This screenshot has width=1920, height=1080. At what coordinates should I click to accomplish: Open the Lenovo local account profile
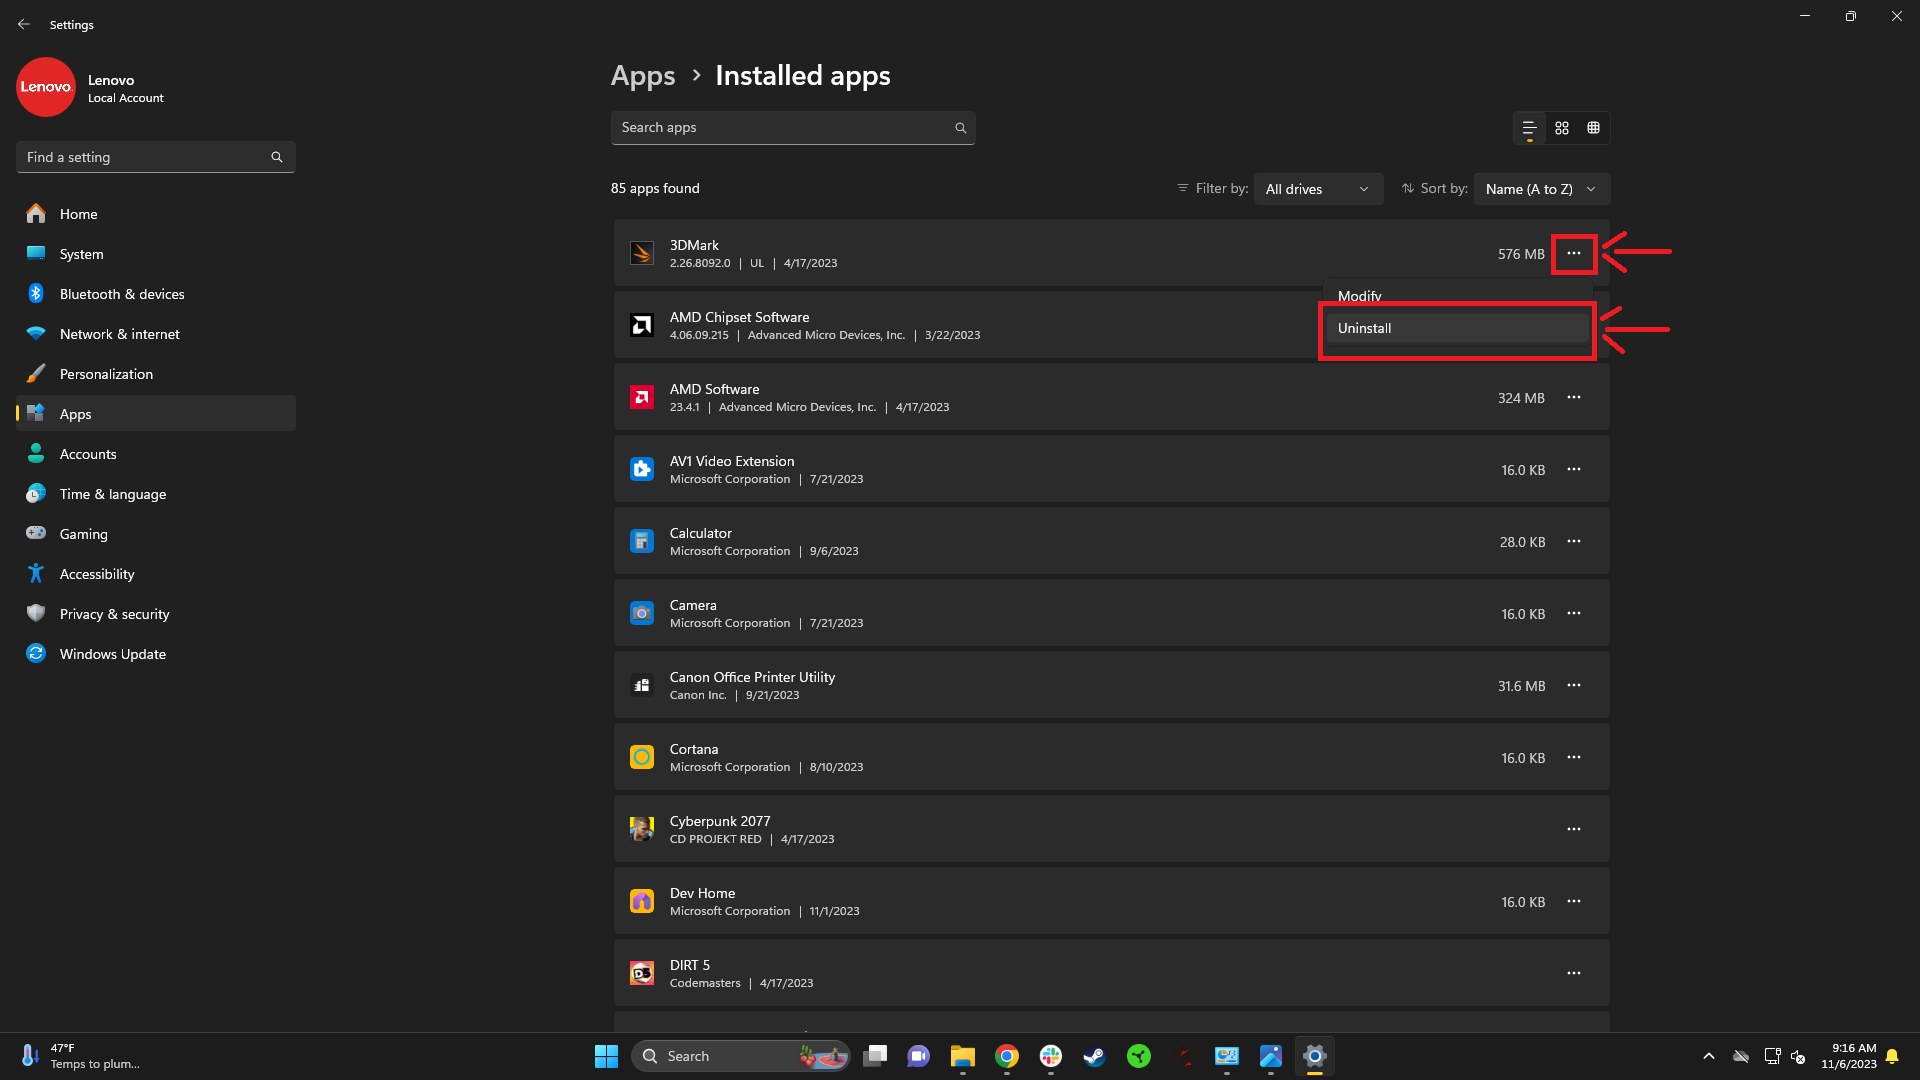[x=90, y=88]
